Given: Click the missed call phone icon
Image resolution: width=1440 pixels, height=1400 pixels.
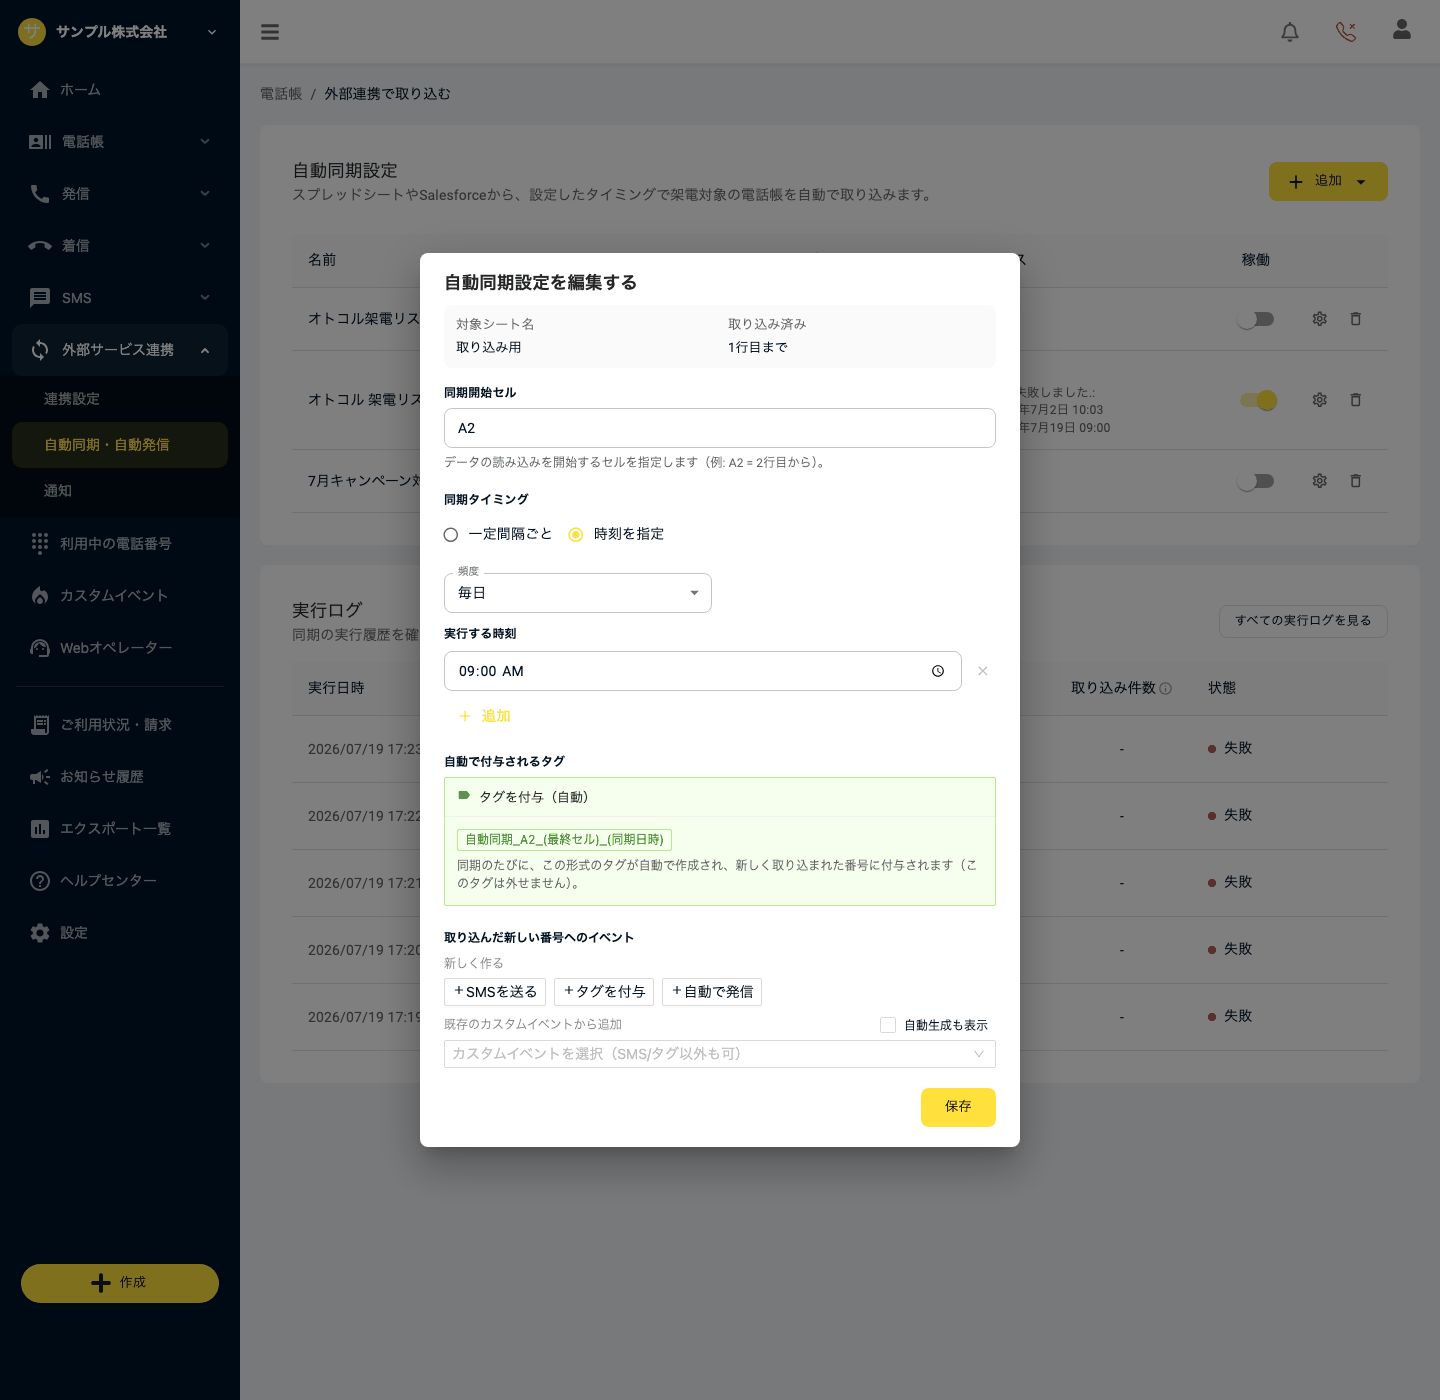Looking at the screenshot, I should (1346, 32).
